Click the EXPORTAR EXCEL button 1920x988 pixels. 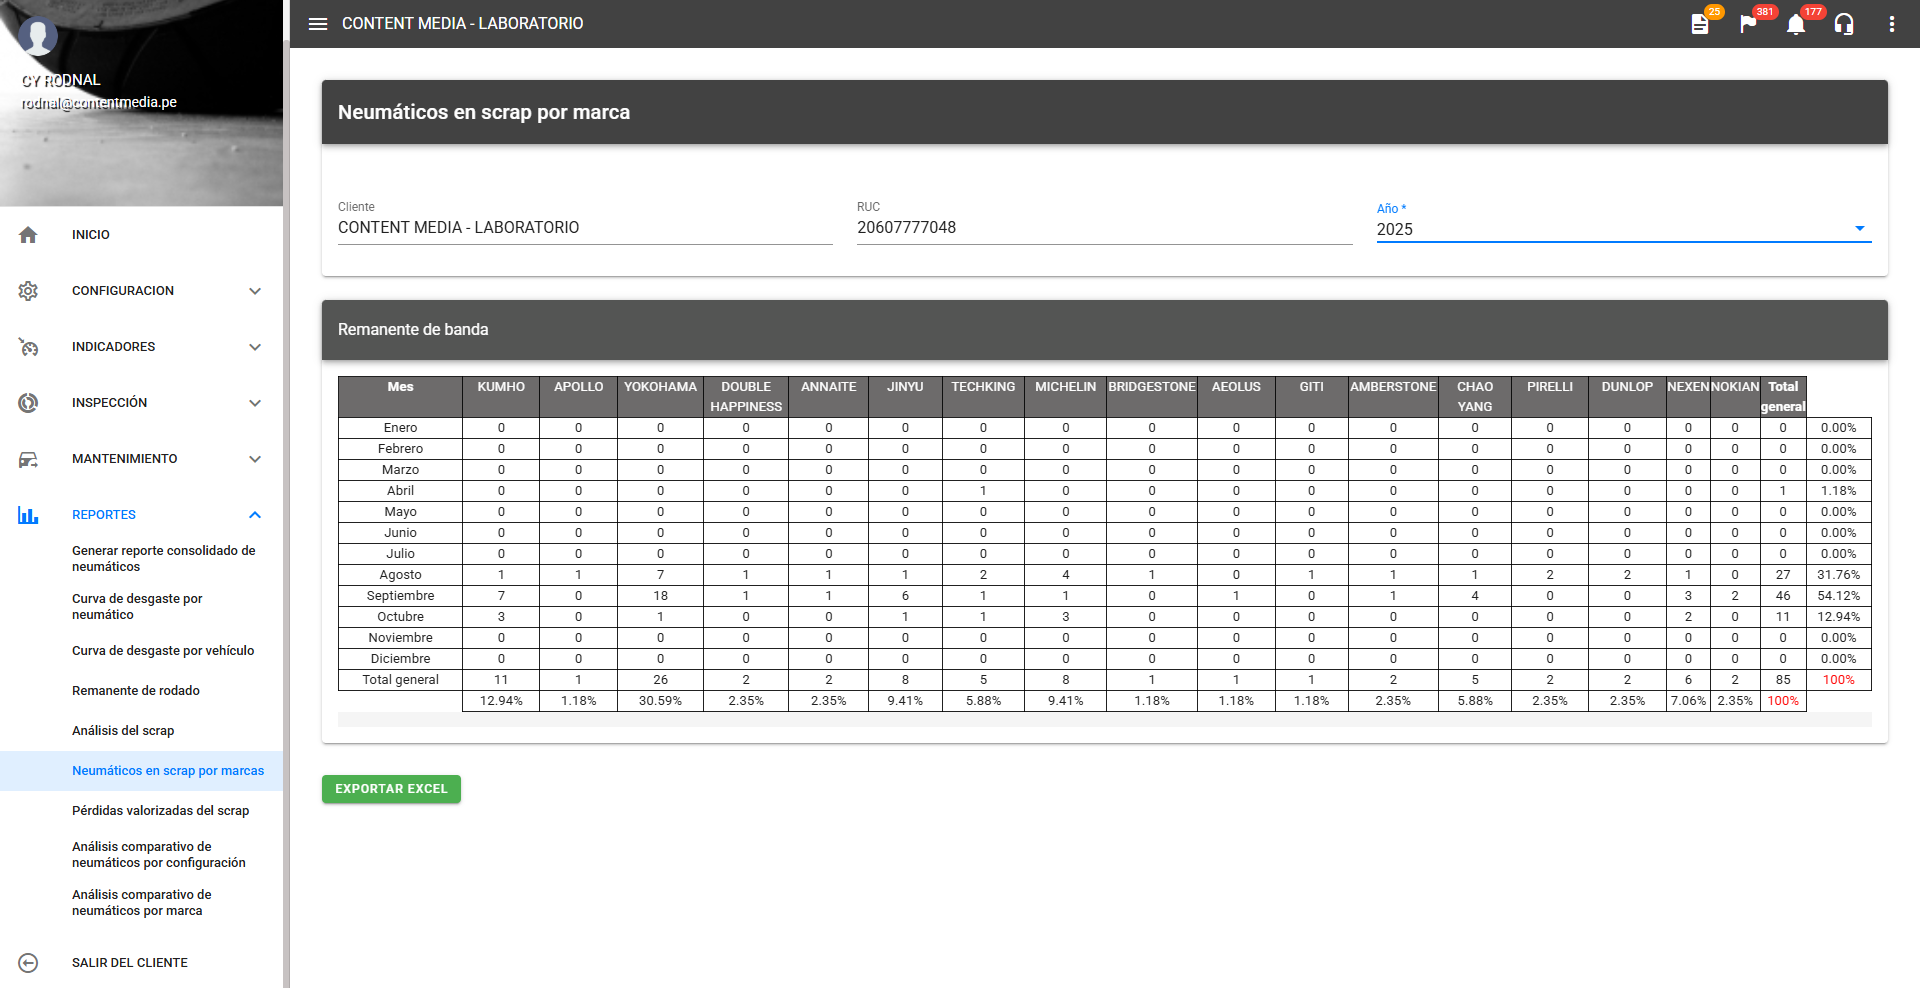(x=391, y=789)
